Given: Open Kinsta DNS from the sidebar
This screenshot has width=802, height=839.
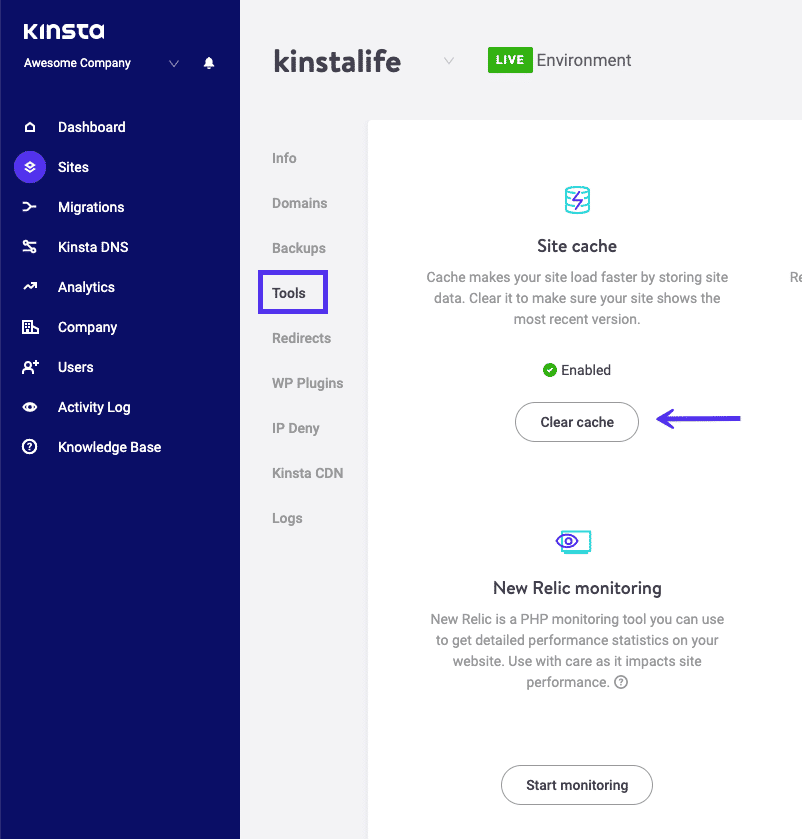Looking at the screenshot, I should [29, 247].
